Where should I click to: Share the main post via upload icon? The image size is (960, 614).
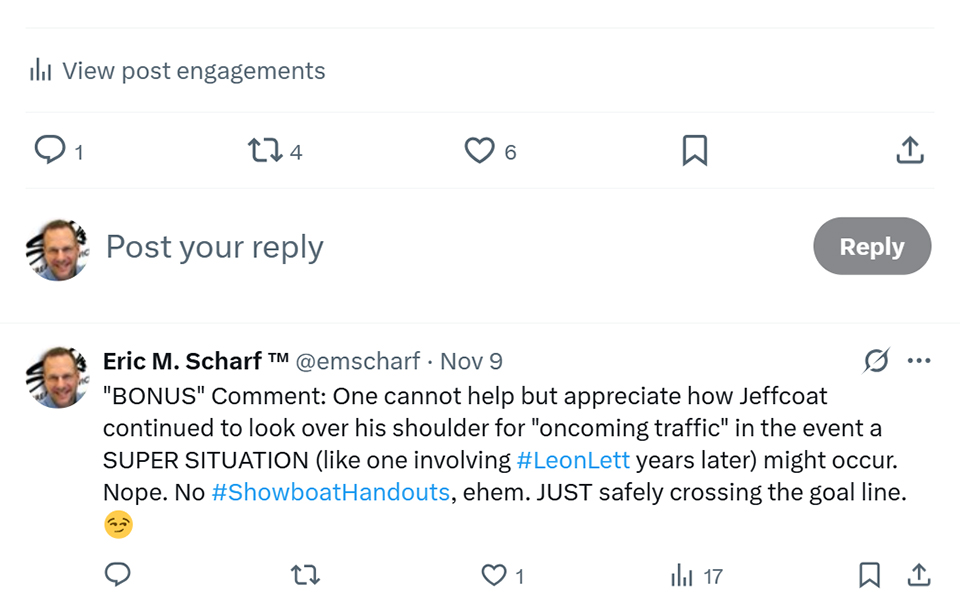click(909, 151)
